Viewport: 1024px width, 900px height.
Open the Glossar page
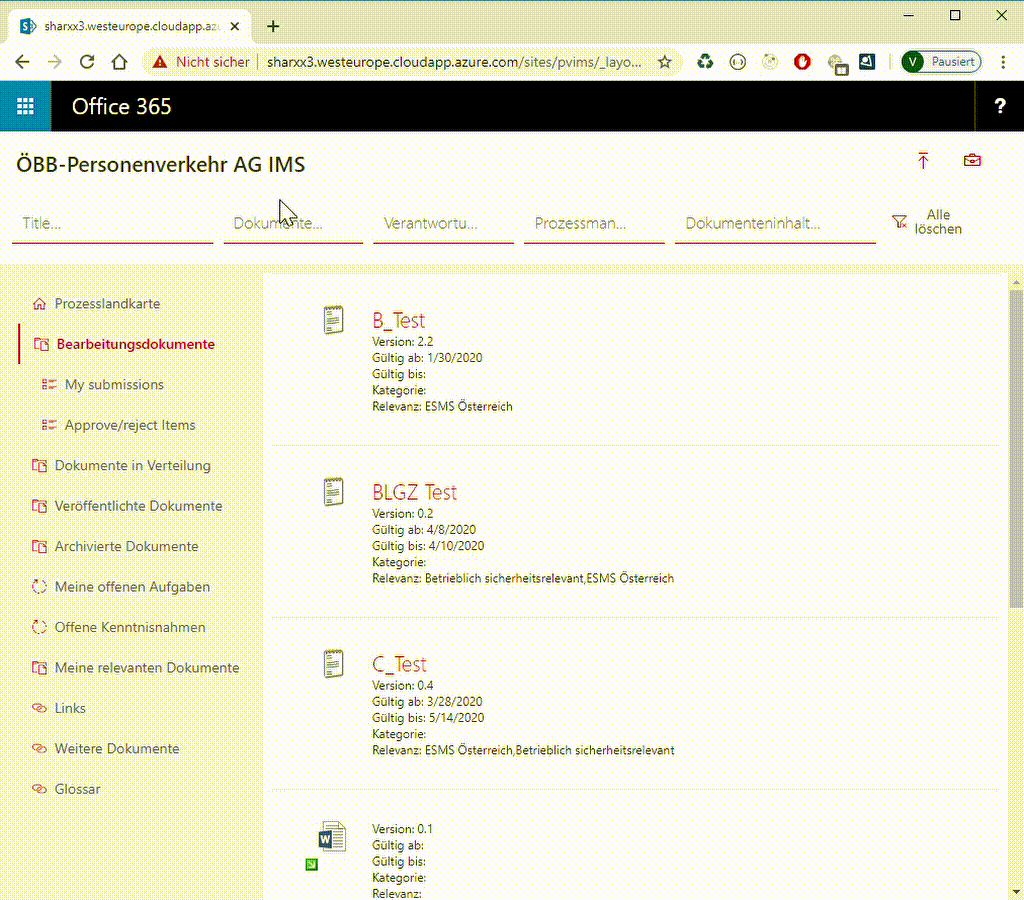pos(77,788)
